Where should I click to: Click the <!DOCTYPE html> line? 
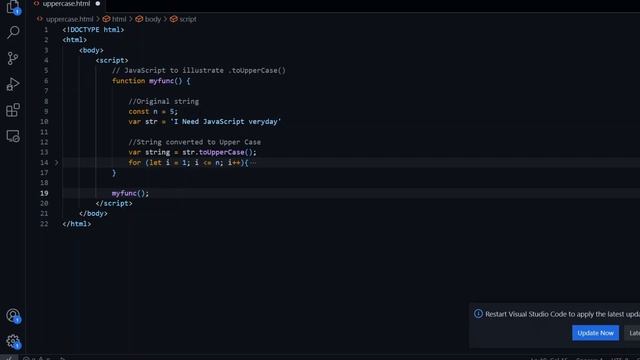(93, 30)
